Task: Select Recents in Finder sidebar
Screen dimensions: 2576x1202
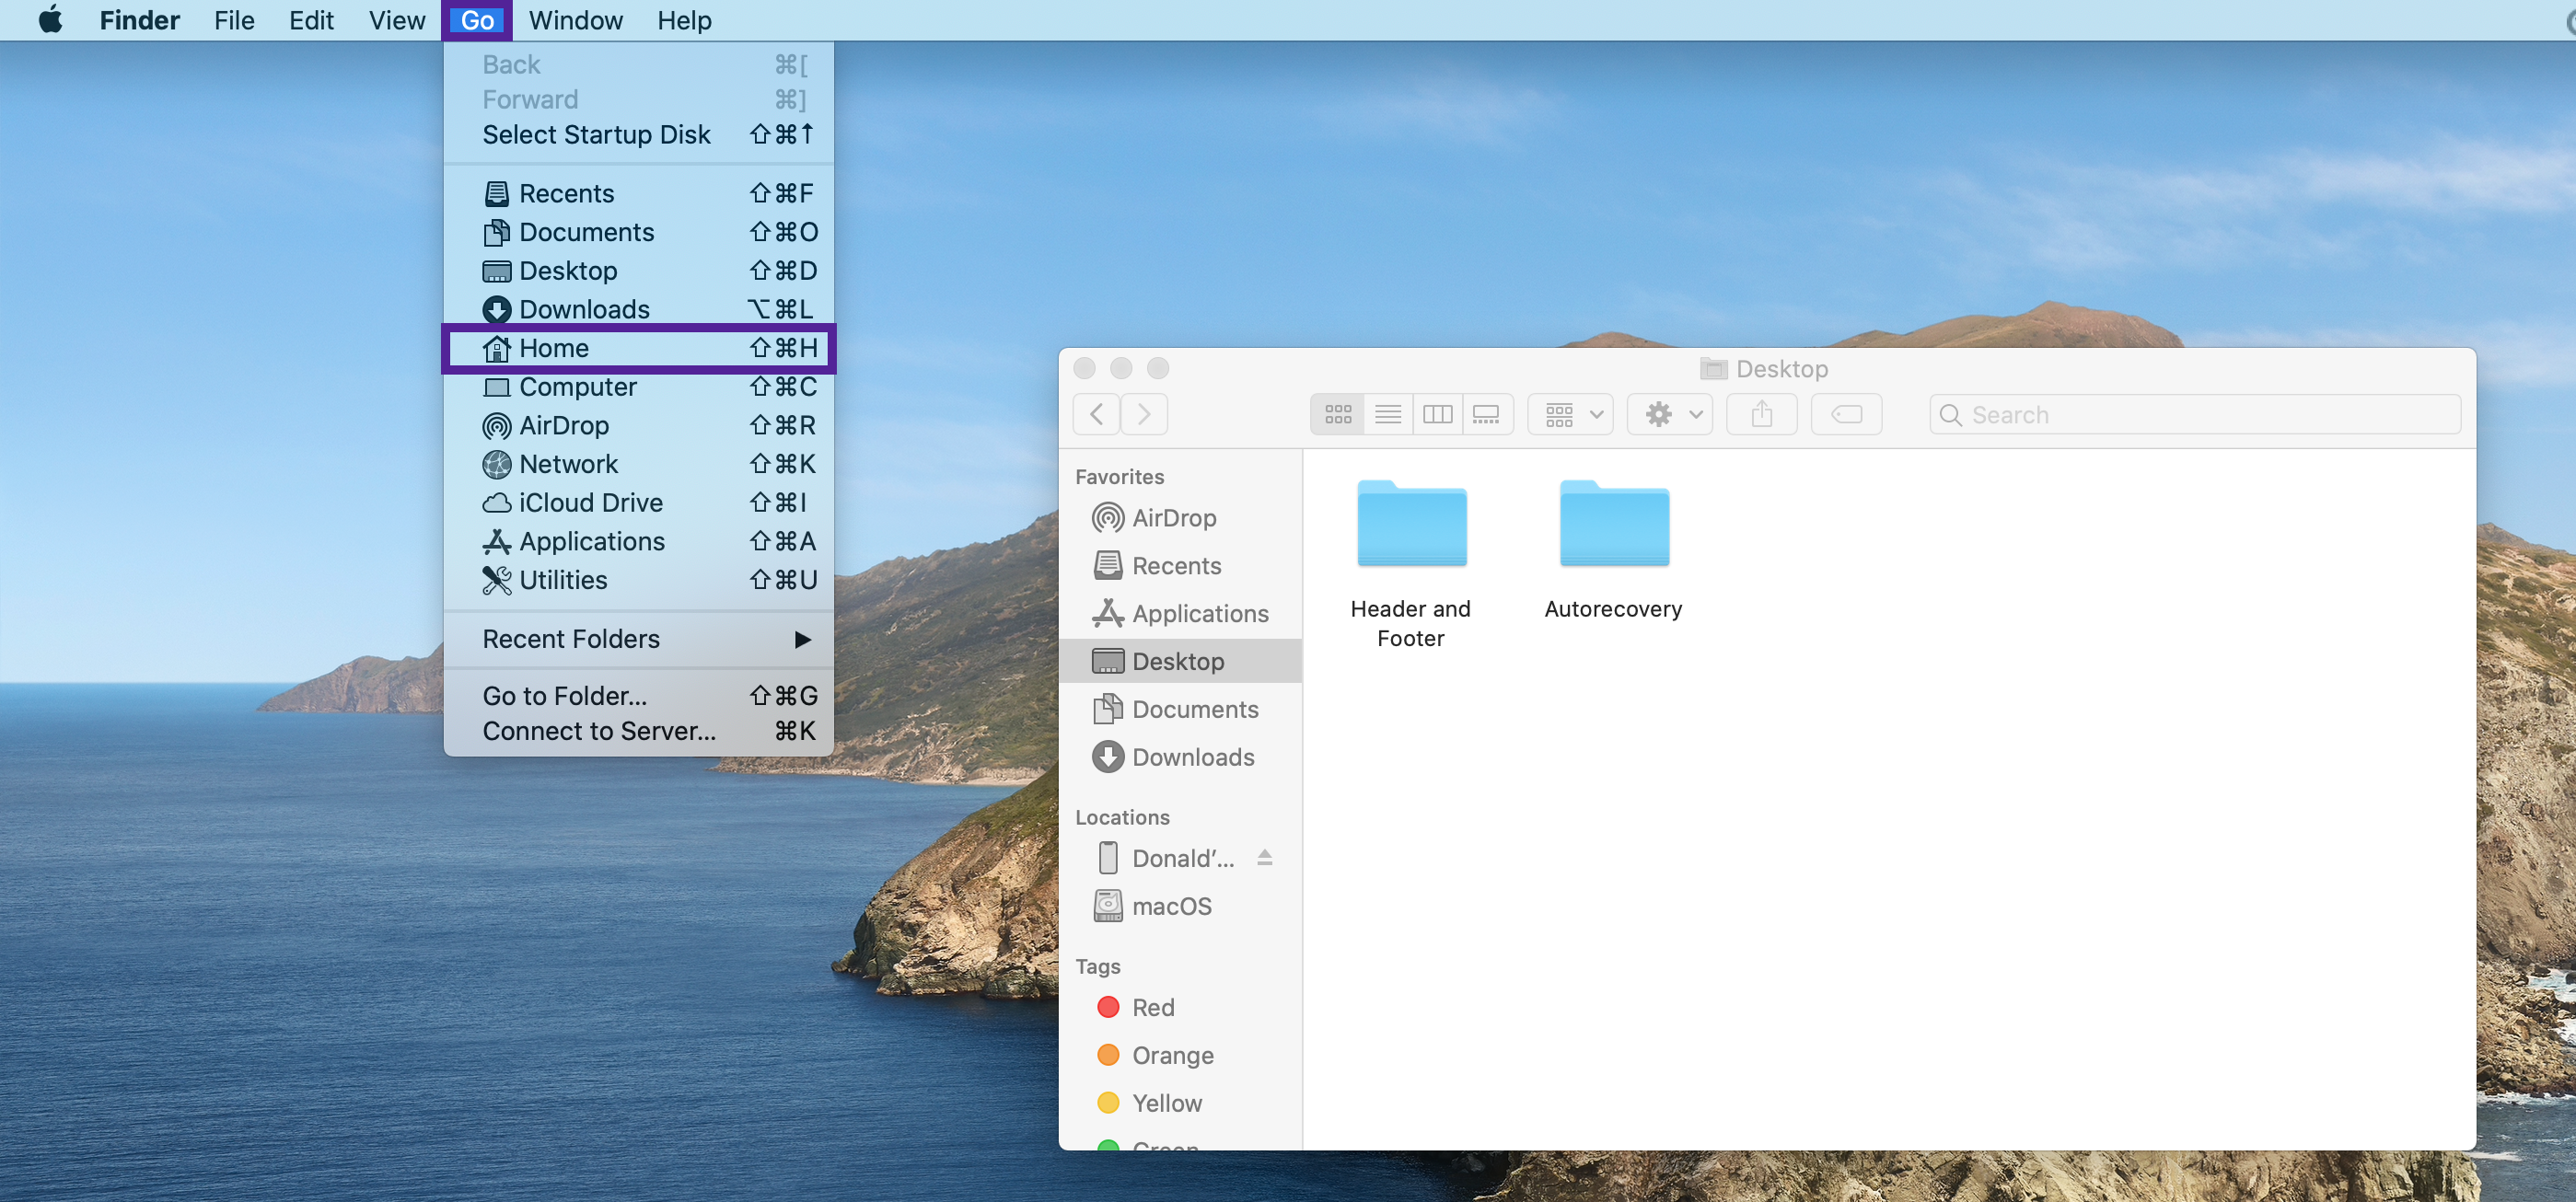Action: click(x=1180, y=566)
